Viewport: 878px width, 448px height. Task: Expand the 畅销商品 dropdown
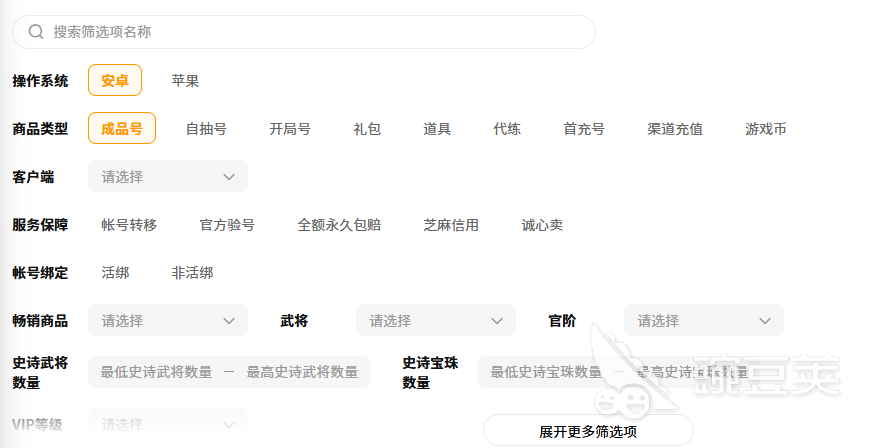click(168, 321)
